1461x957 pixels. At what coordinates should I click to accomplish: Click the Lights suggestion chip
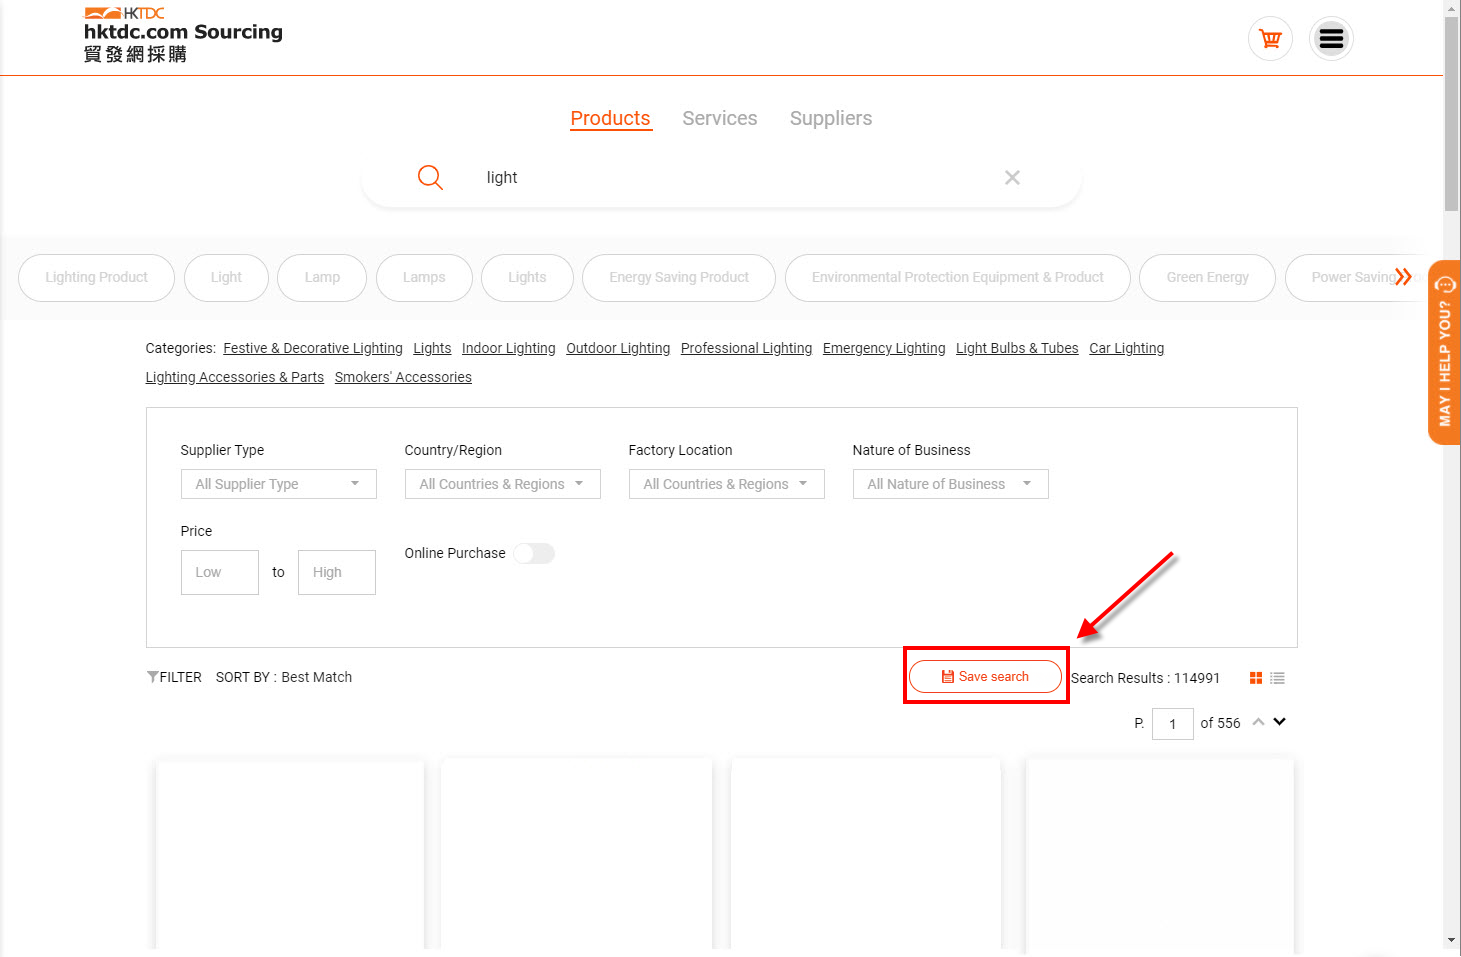pos(527,278)
